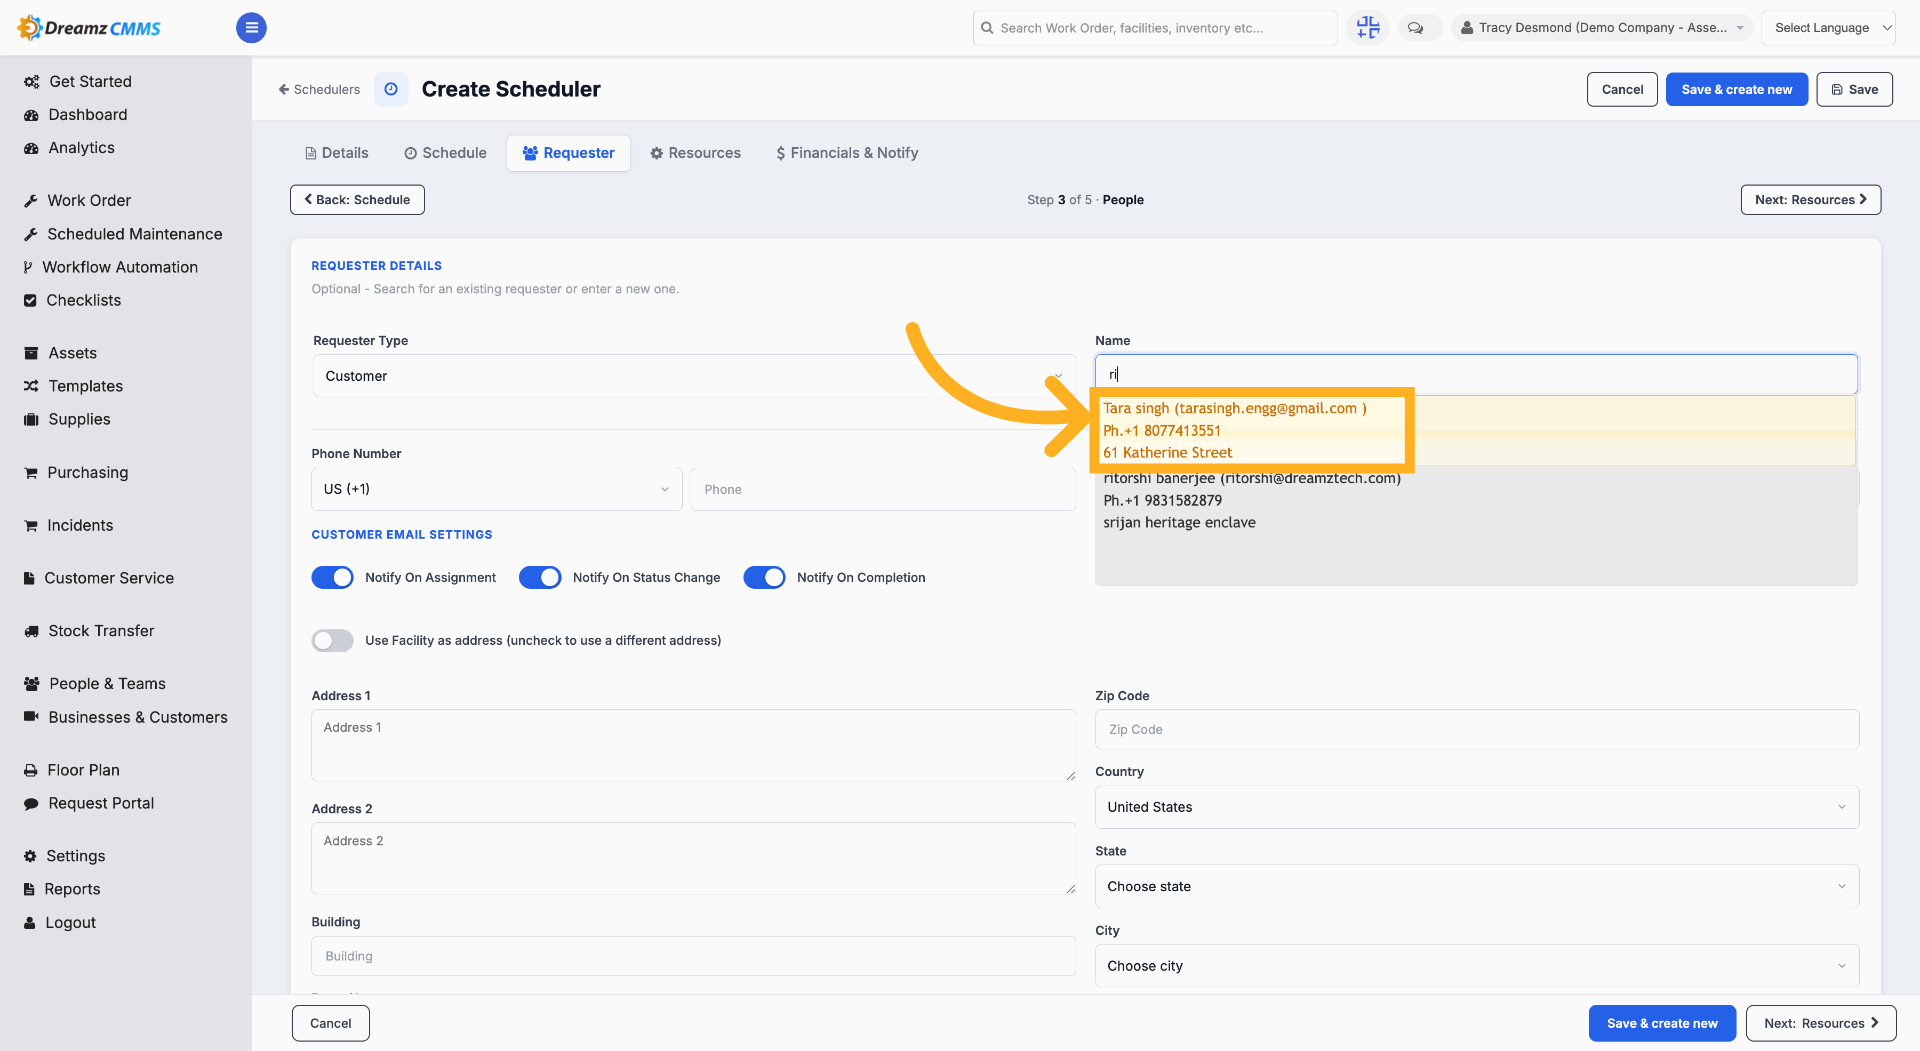Viewport: 1920px width, 1051px height.
Task: Switch to Financials & Notify tab
Action: coord(847,153)
